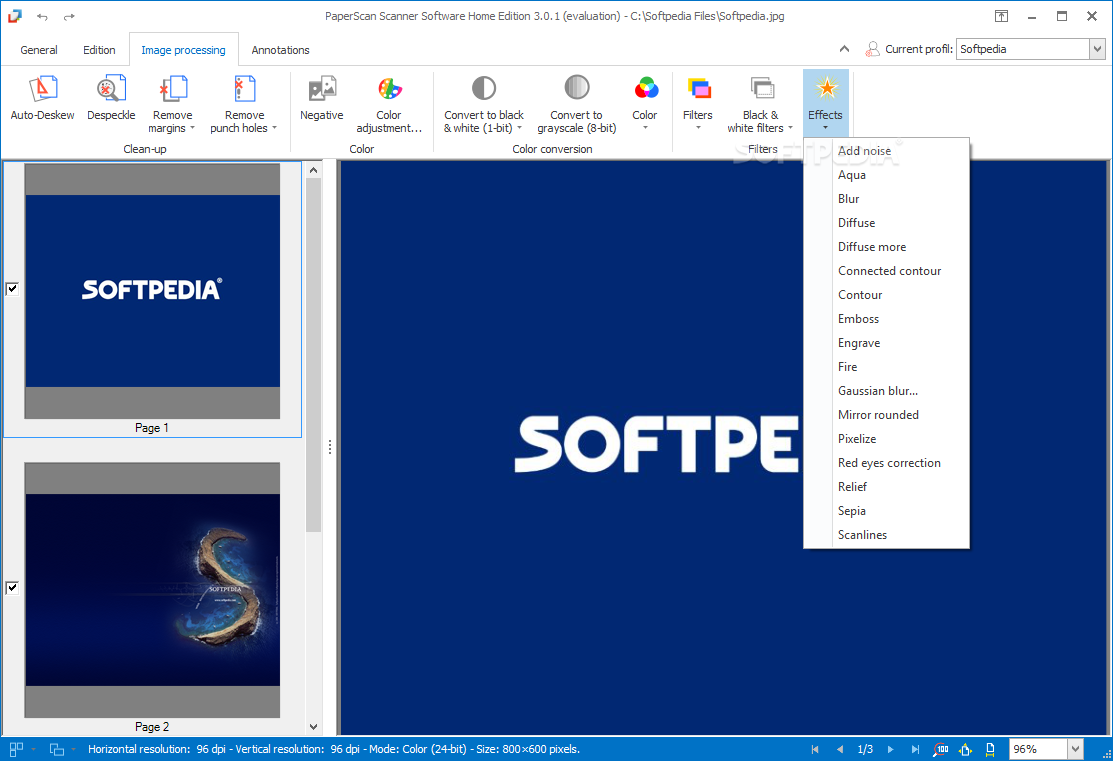Fit page to width icon
This screenshot has width=1113, height=761.
pyautogui.click(x=990, y=749)
